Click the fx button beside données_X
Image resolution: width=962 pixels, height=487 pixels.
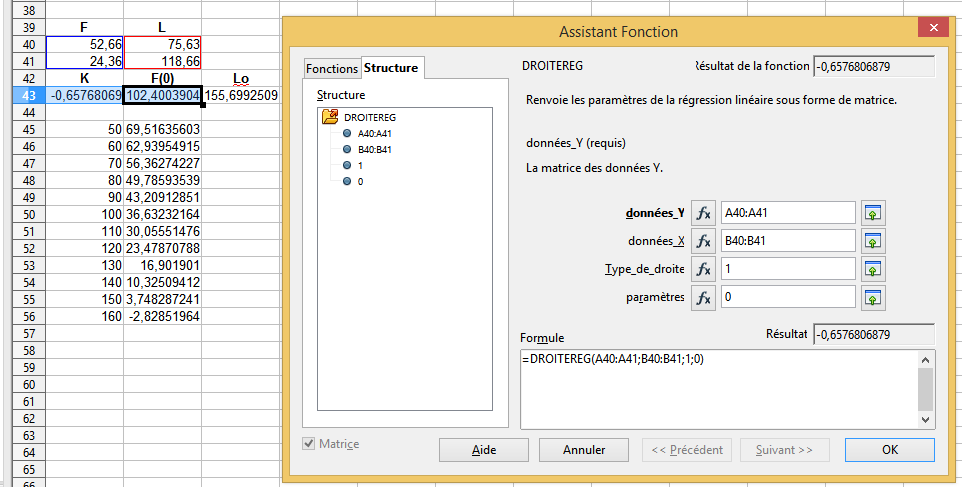[704, 241]
